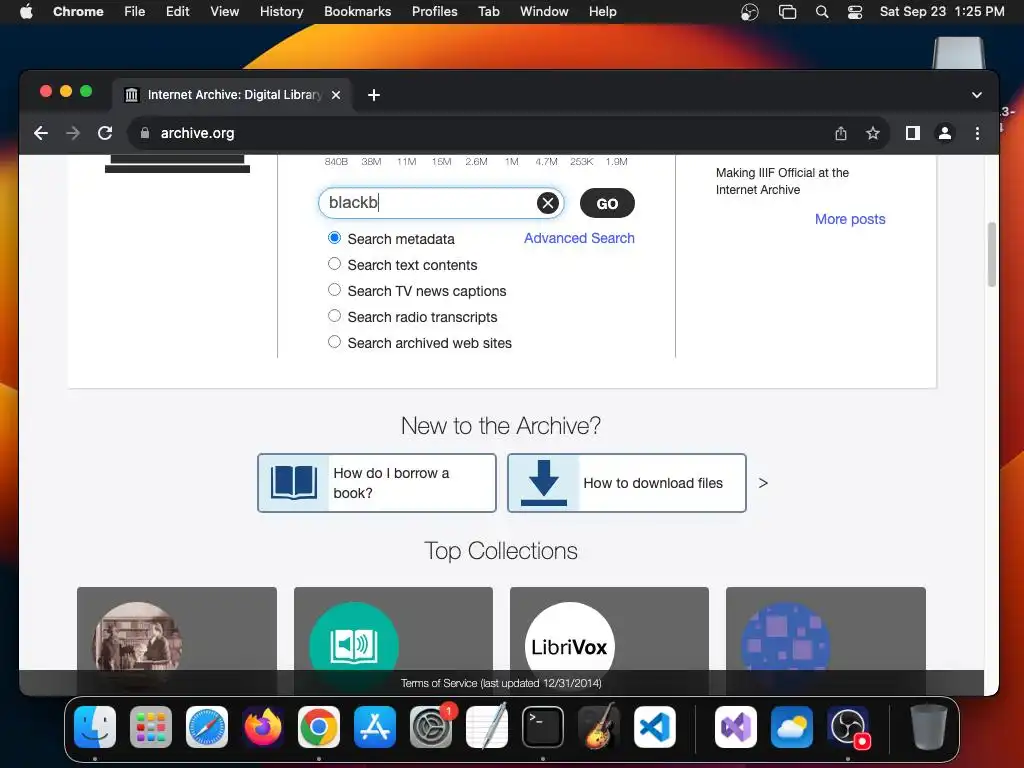Screen dimensions: 1024x768
Task: Clear the search field with the X icon
Action: coord(548,203)
